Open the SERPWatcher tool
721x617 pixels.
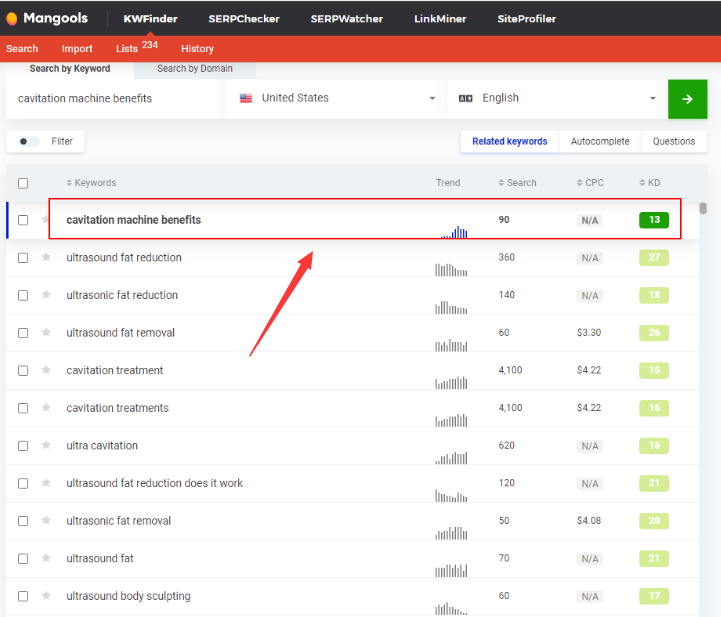[x=347, y=18]
